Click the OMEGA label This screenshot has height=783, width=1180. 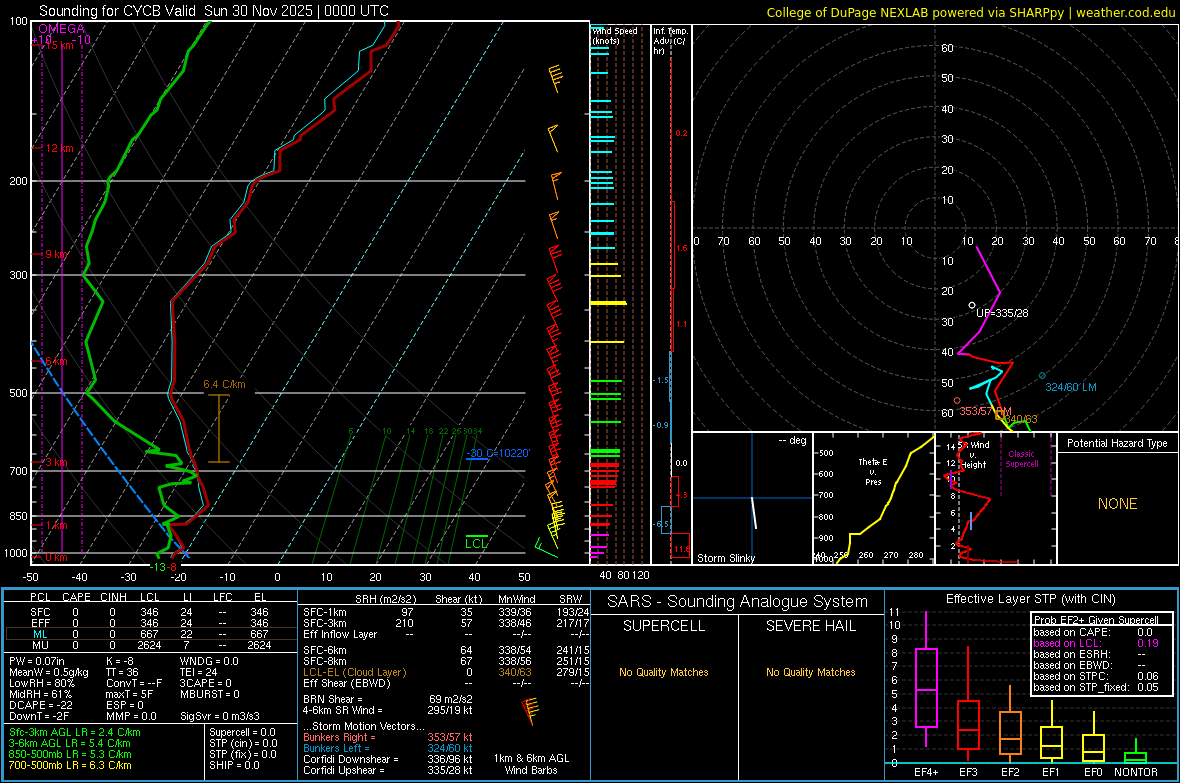[62, 29]
